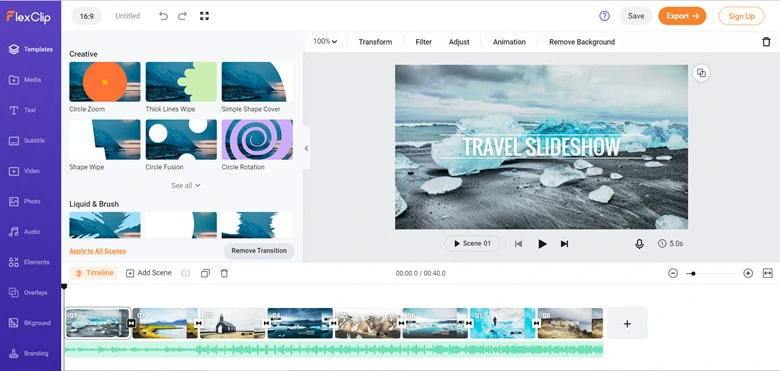Open the 100% zoom dropdown
The height and width of the screenshot is (371, 780).
pyautogui.click(x=325, y=42)
